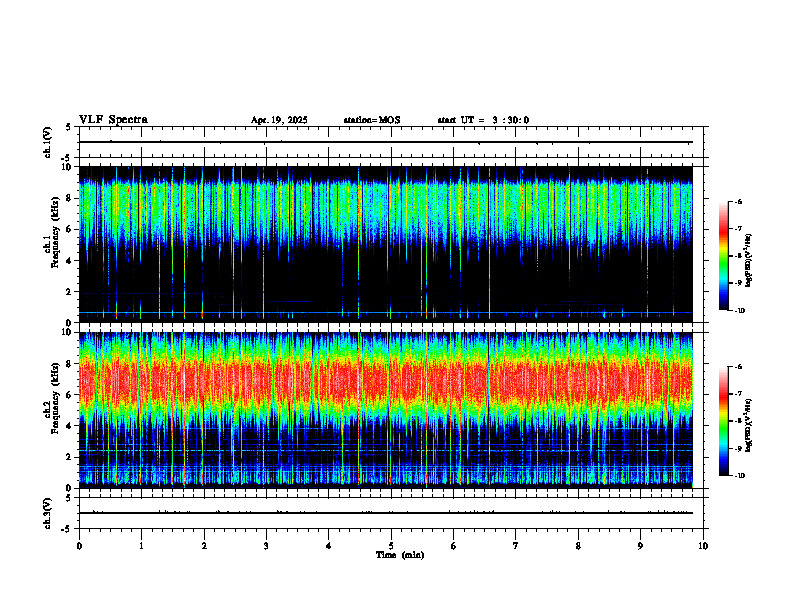Select the "7" tick on the time axis
Screen dimensions: 792x612
point(516,546)
